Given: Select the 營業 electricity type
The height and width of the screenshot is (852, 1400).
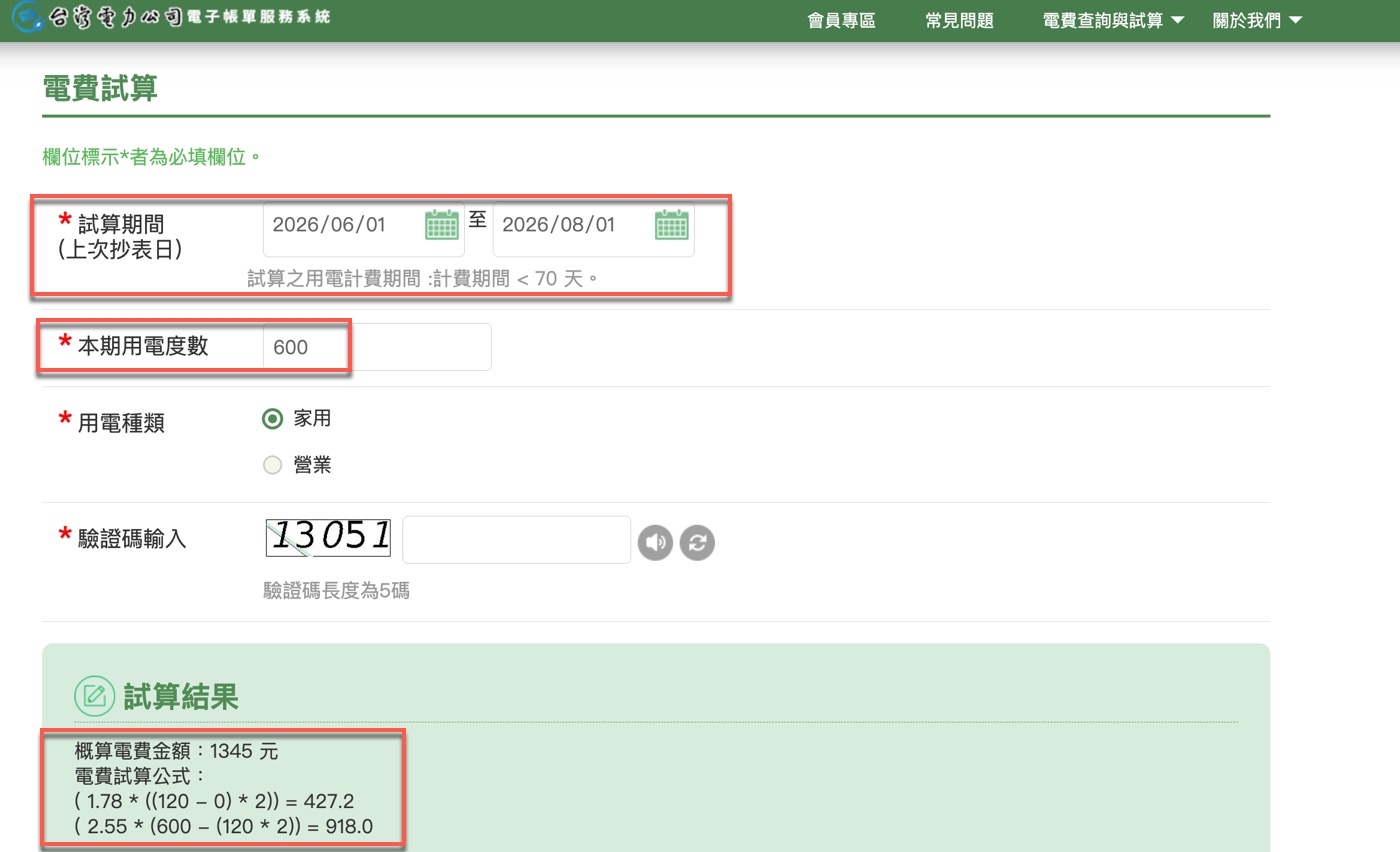Looking at the screenshot, I should [272, 464].
